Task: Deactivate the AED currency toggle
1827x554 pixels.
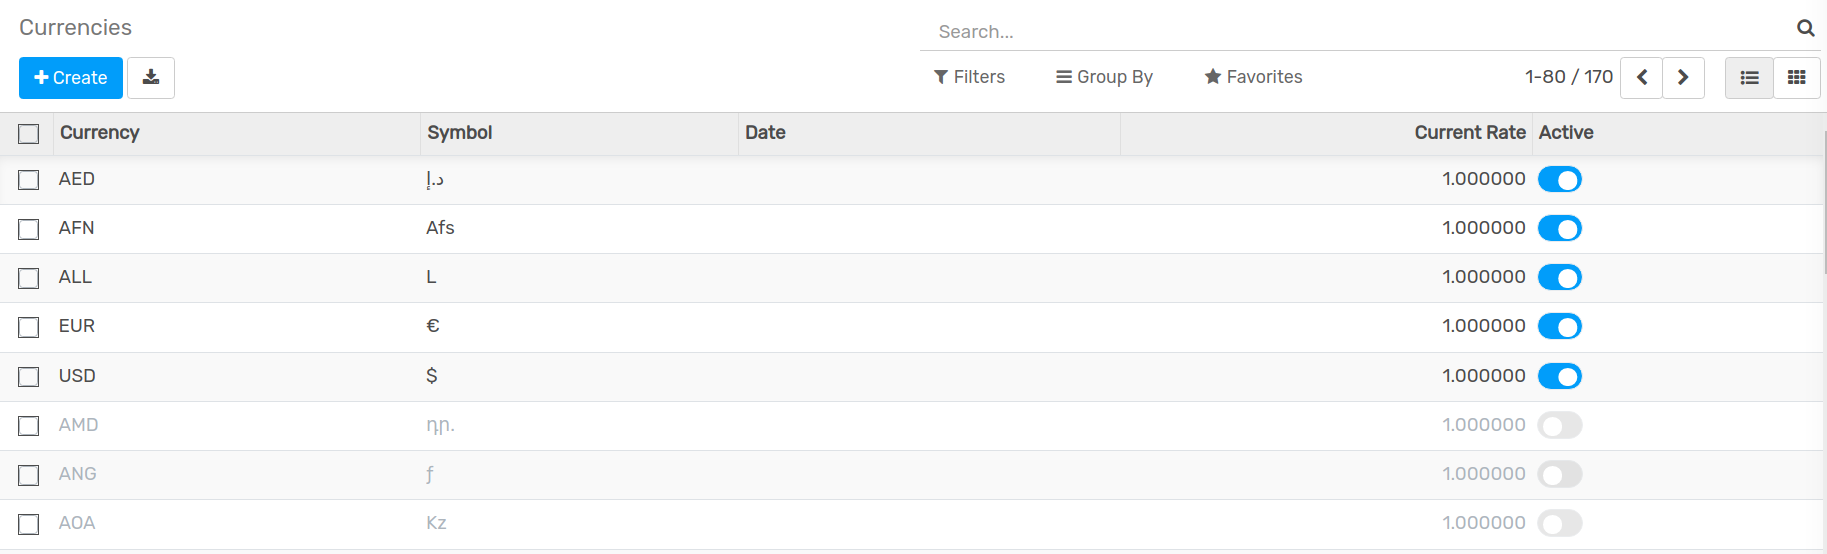Action: [x=1559, y=180]
